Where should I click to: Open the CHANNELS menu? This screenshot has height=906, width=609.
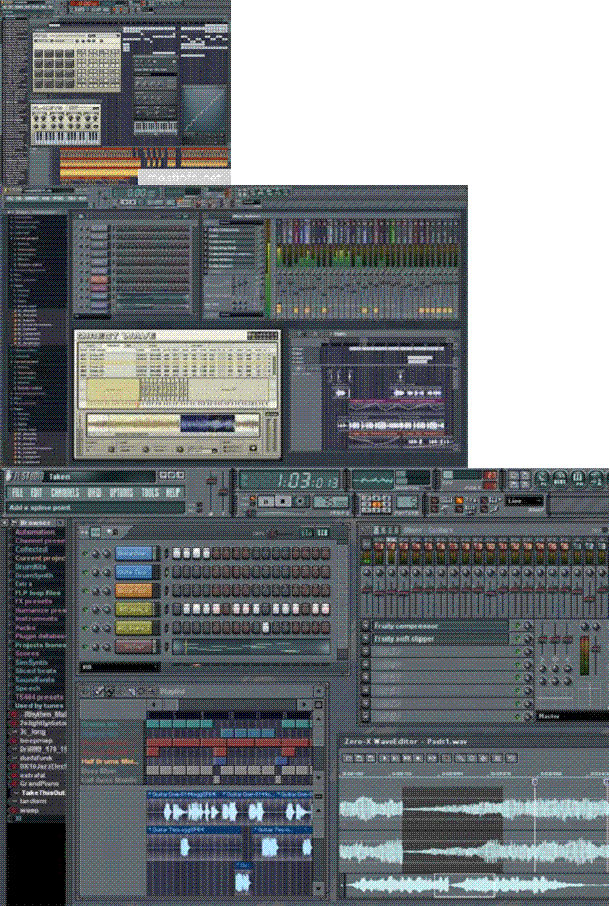pos(64,492)
